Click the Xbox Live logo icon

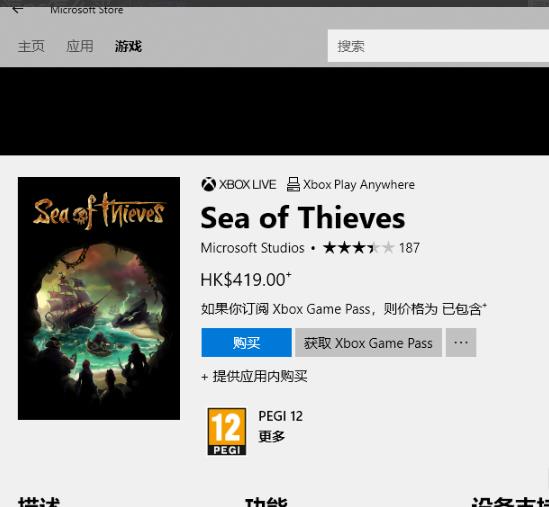pos(208,184)
